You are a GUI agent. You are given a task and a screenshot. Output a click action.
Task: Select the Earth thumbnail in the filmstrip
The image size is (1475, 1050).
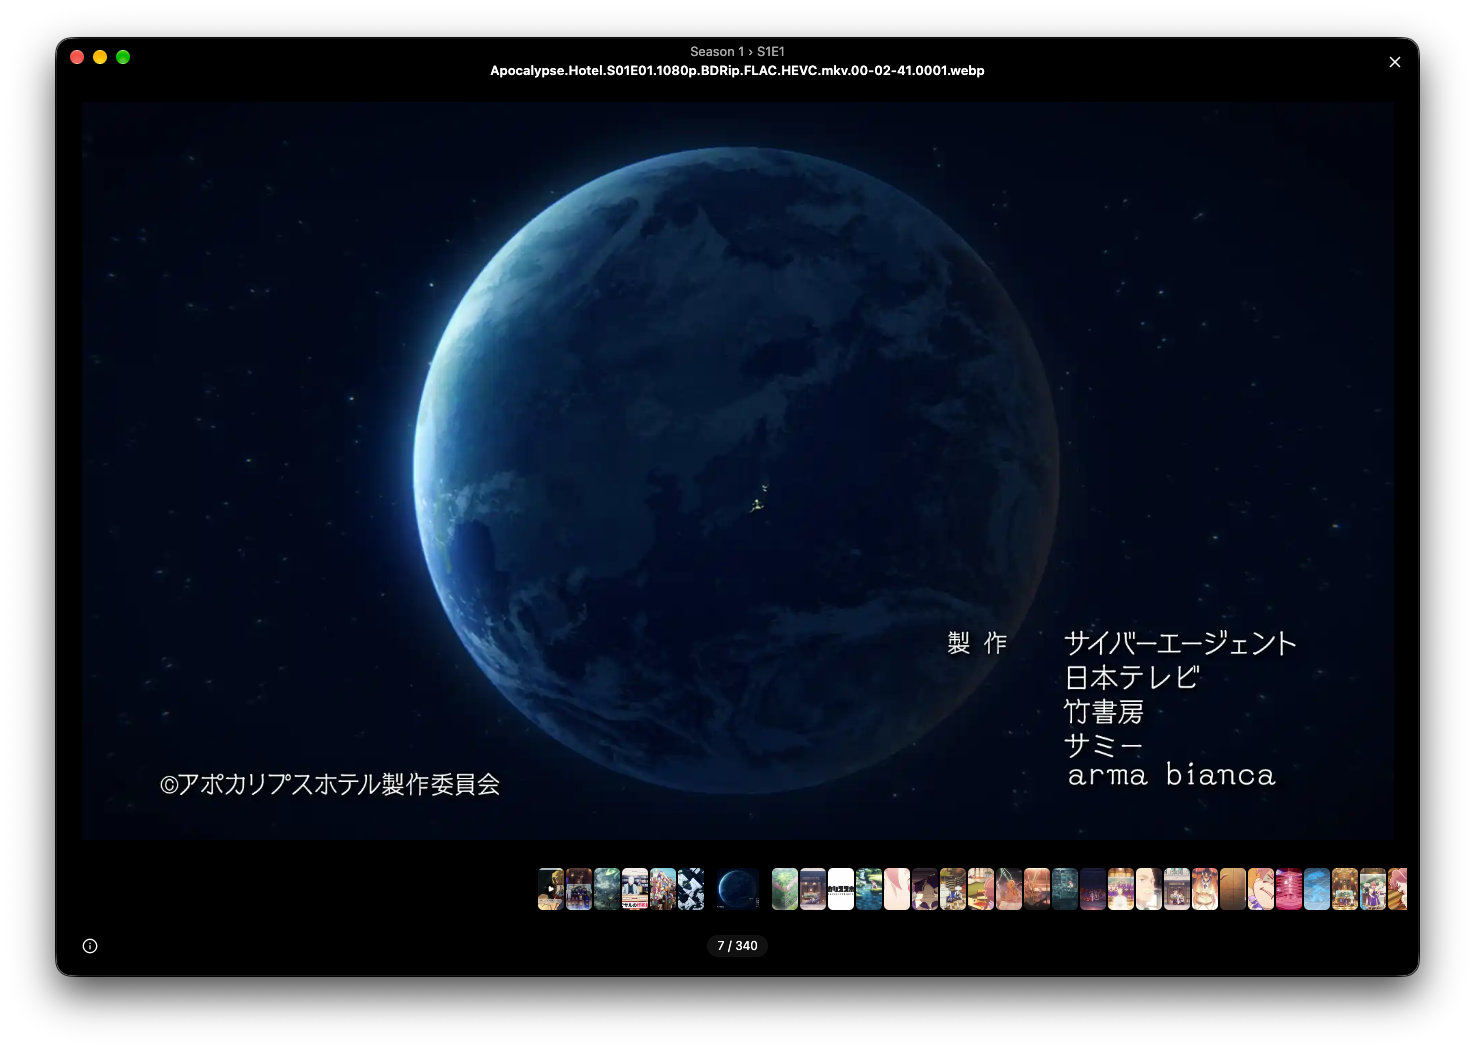pyautogui.click(x=738, y=889)
